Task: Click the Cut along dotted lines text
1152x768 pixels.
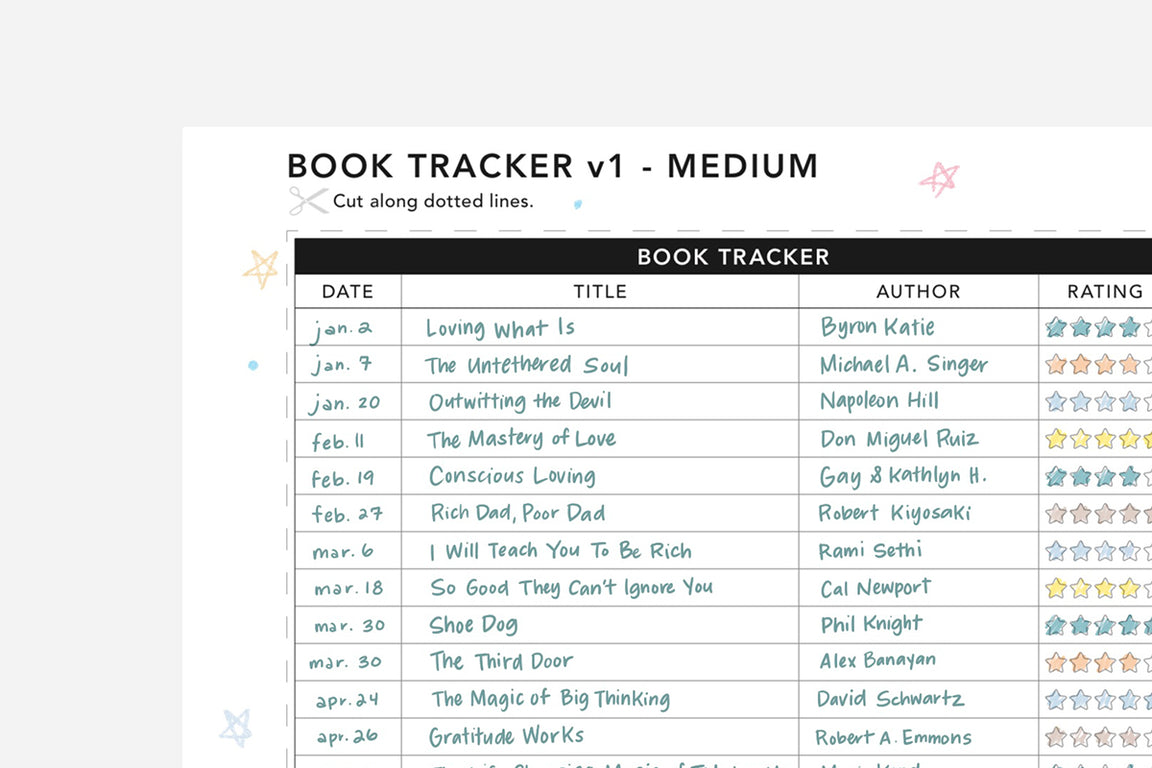Action: [433, 201]
